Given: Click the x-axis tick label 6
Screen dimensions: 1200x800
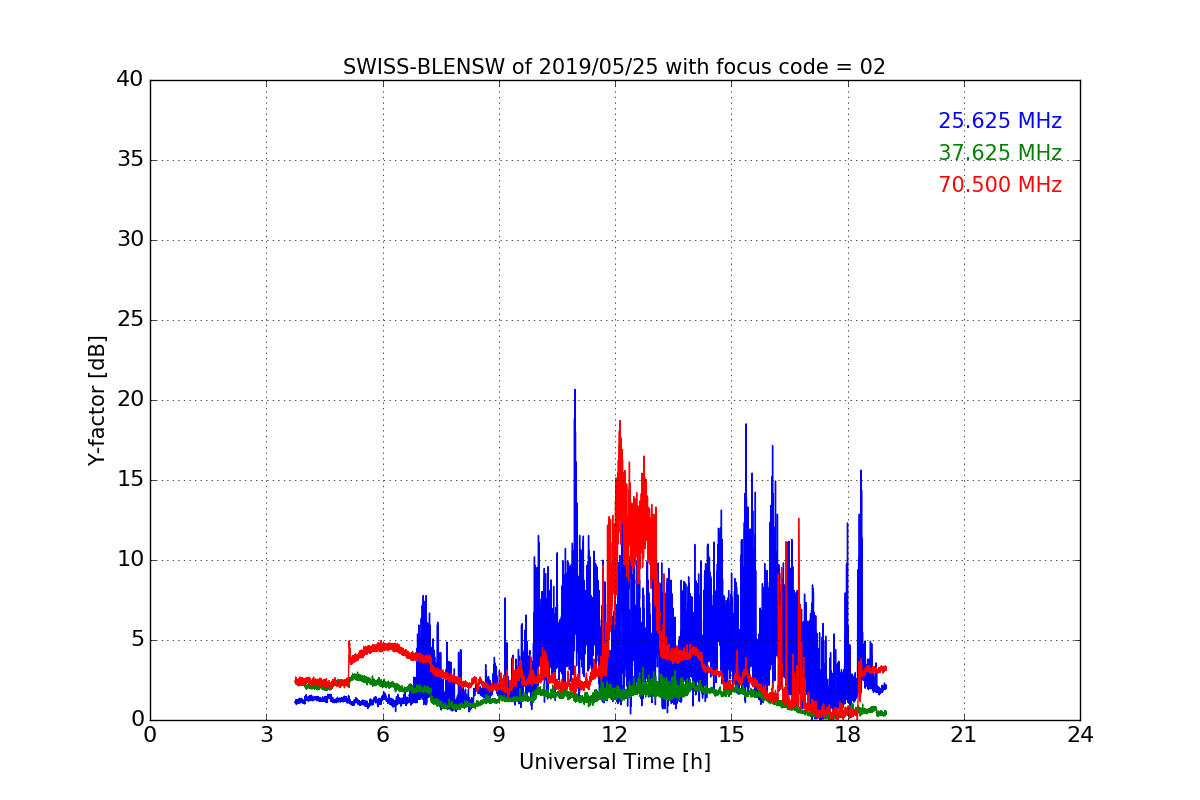Looking at the screenshot, I should [382, 735].
